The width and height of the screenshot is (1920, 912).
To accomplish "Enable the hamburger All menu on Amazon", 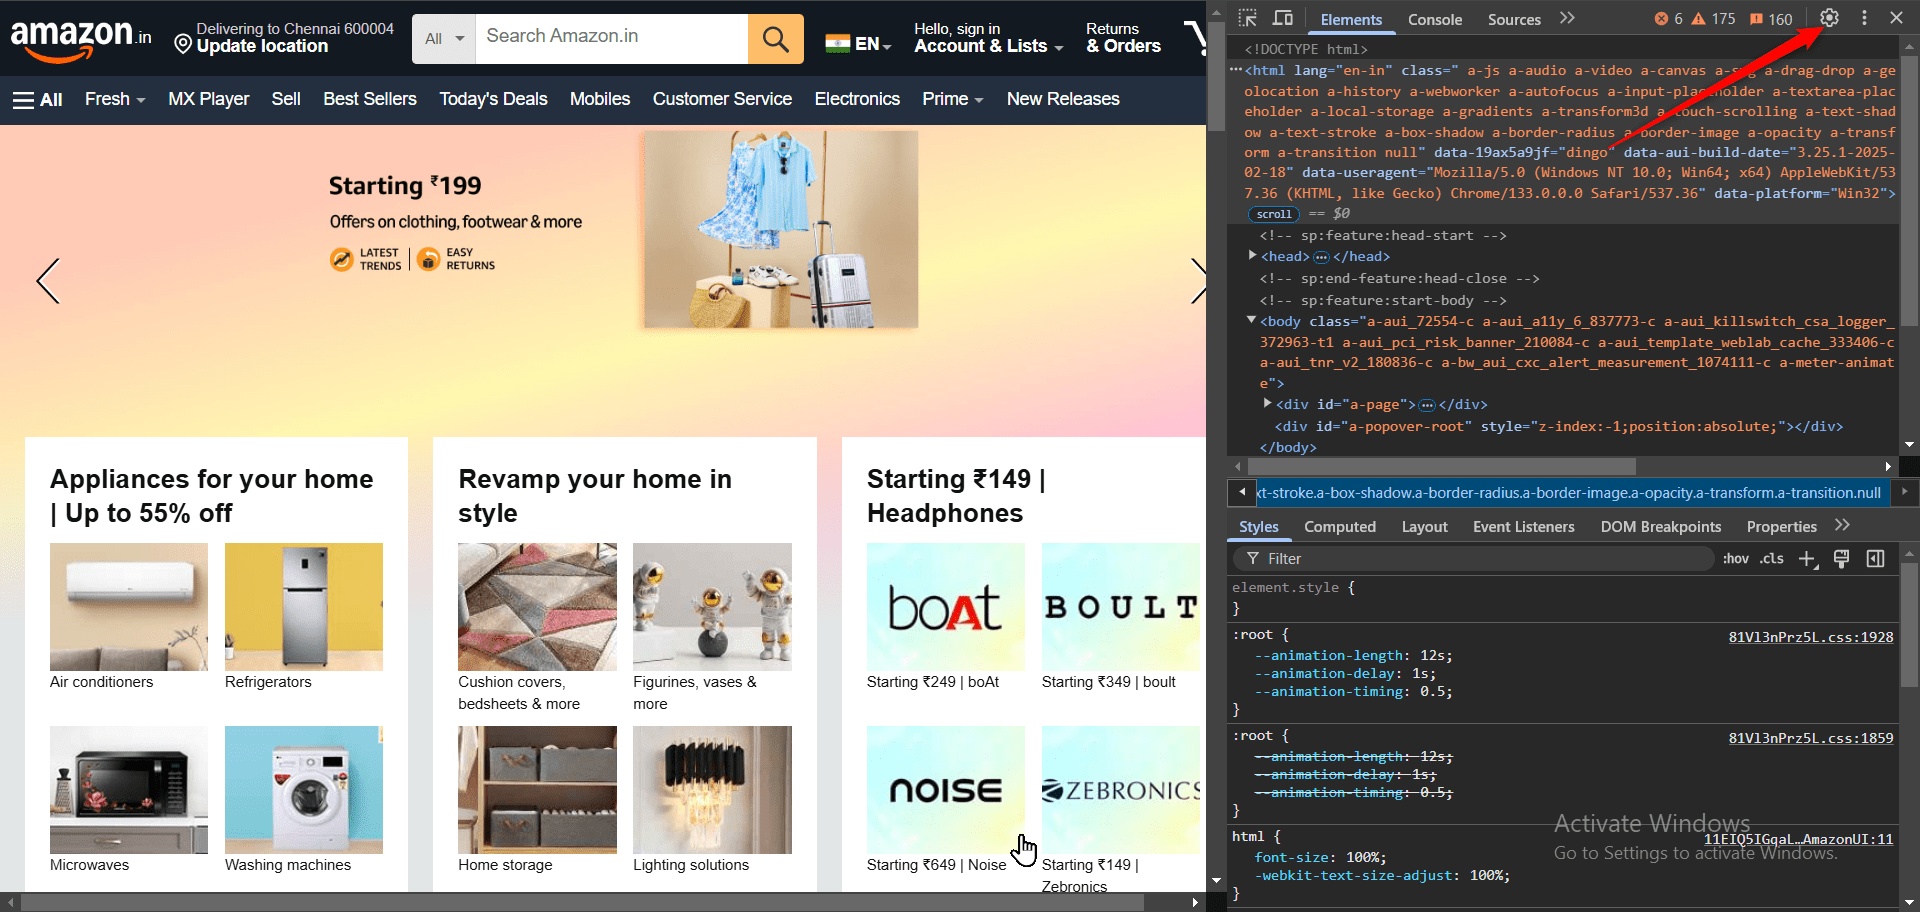I will 37,99.
